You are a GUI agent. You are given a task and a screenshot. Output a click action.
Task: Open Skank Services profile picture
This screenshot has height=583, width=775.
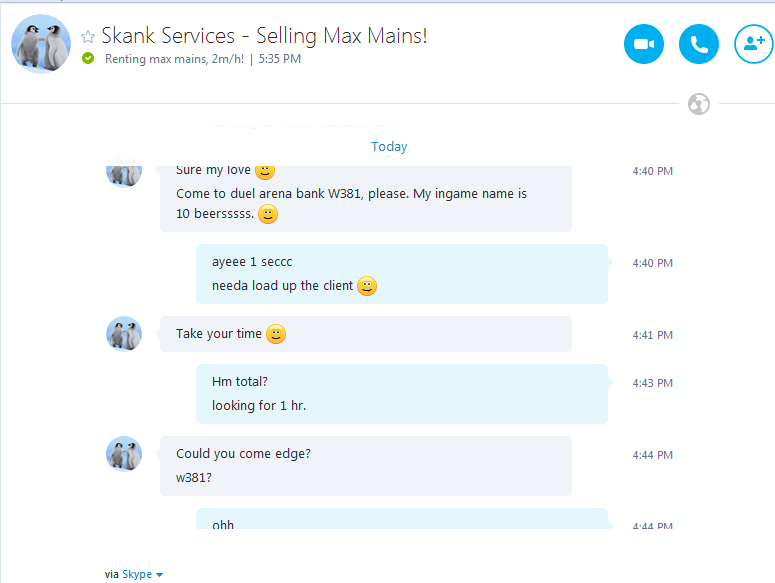pyautogui.click(x=41, y=44)
